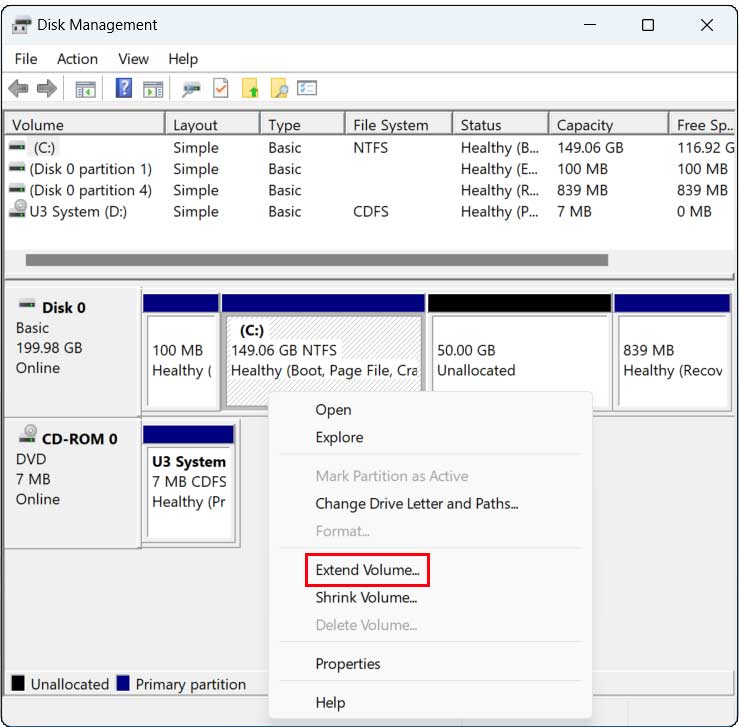Select the 50.00 GB Unallocated block
The height and width of the screenshot is (727, 739).
click(x=519, y=351)
